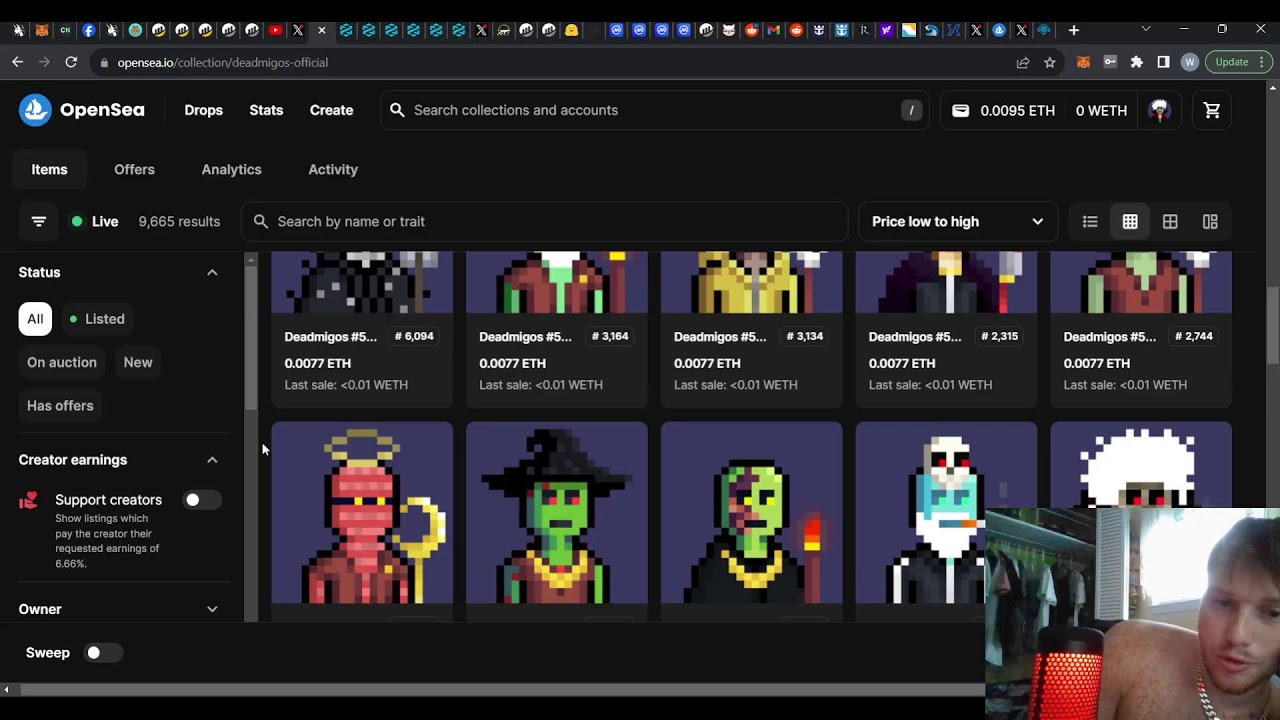Open the OpenSea home logo

pyautogui.click(x=82, y=110)
